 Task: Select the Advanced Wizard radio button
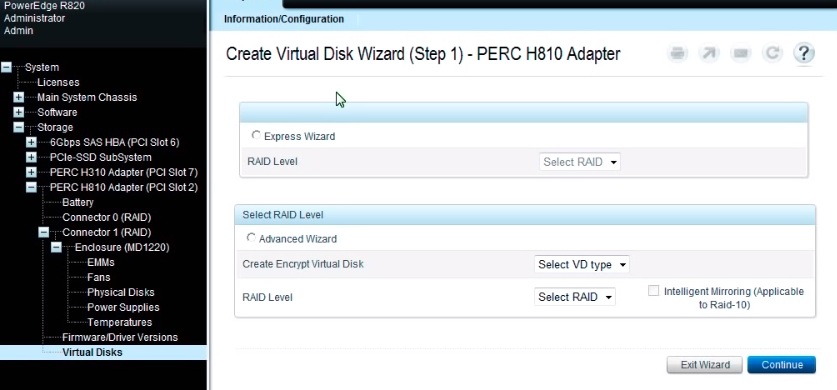251,238
